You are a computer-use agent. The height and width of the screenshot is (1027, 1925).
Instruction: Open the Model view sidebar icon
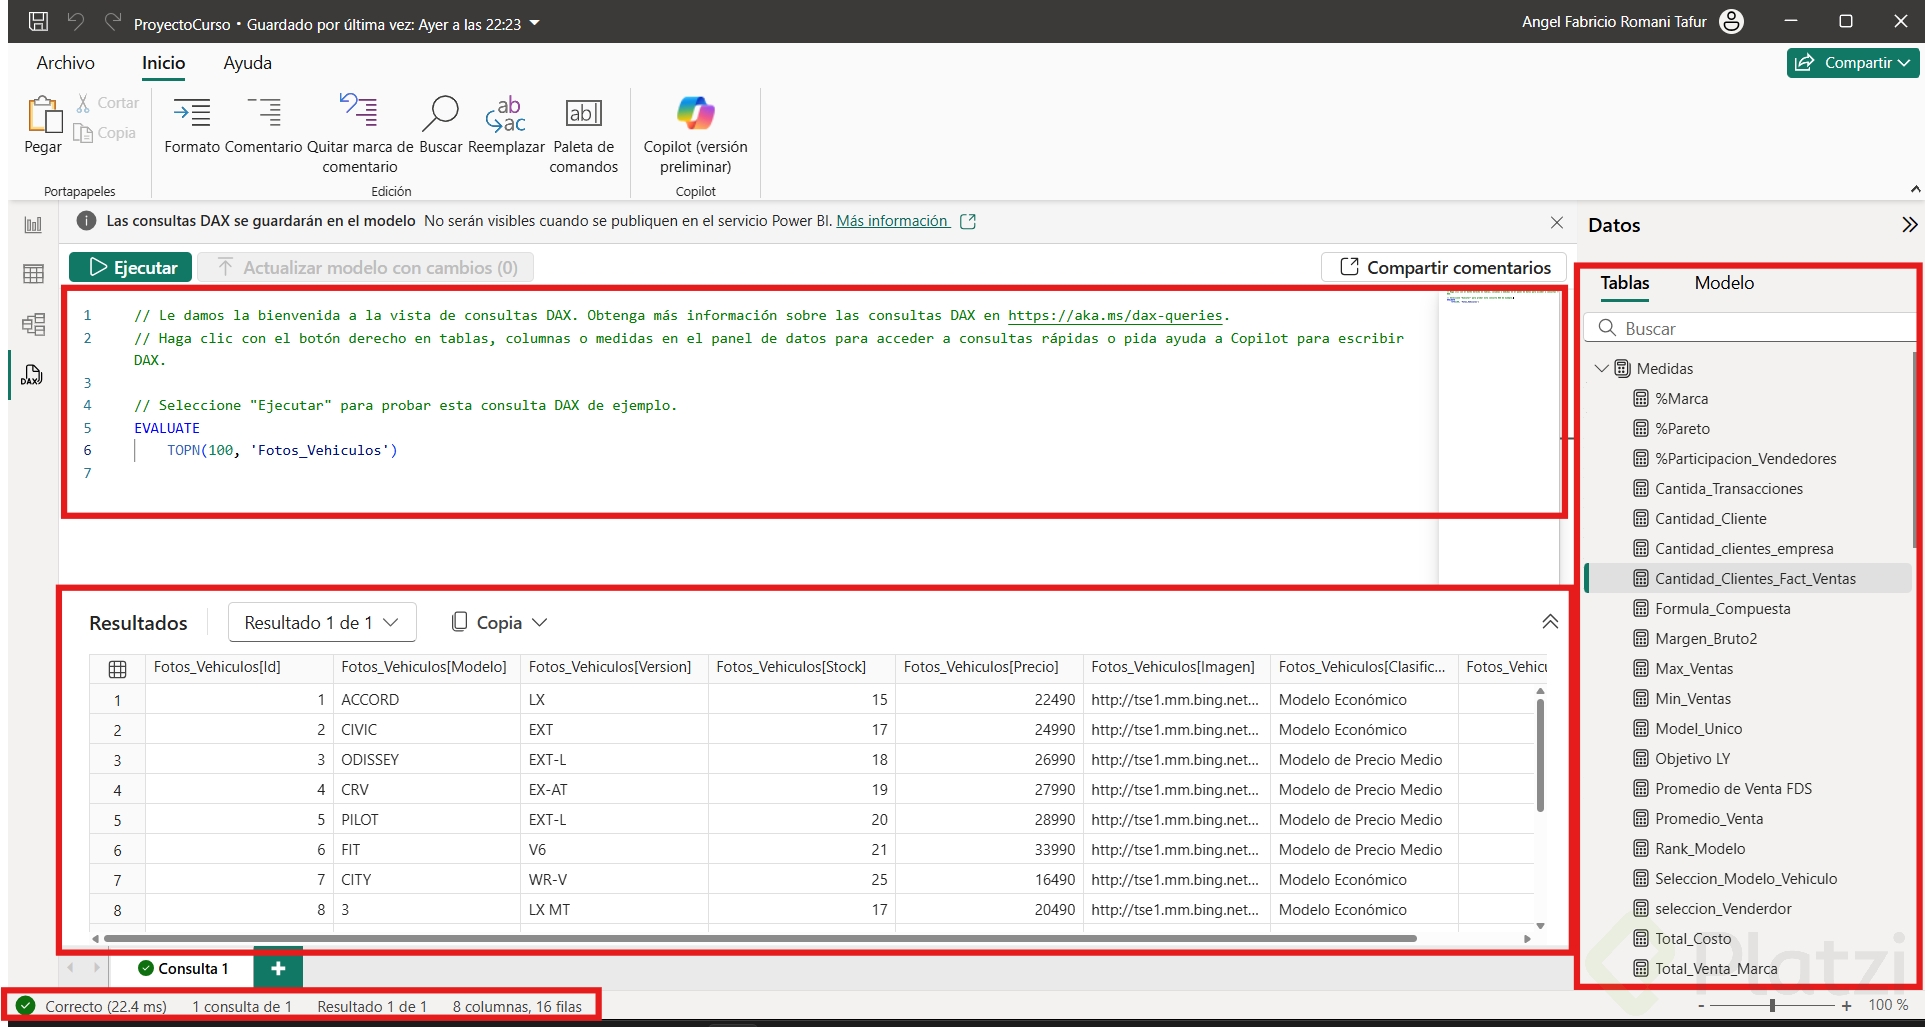click(x=33, y=324)
